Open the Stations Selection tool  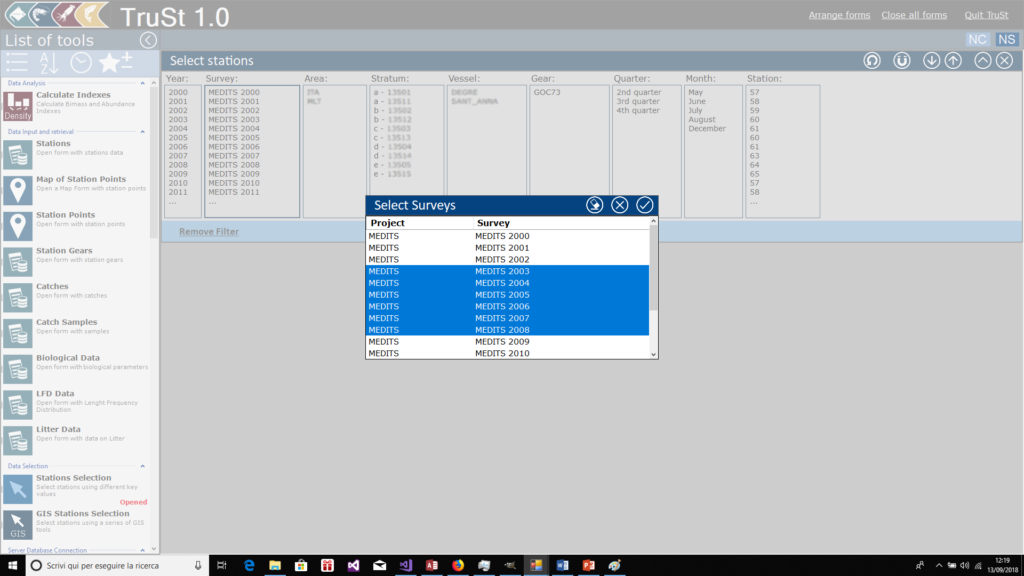point(18,489)
